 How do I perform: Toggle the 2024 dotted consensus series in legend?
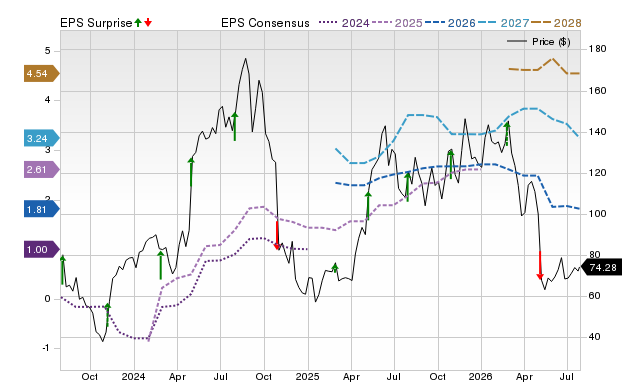344,23
